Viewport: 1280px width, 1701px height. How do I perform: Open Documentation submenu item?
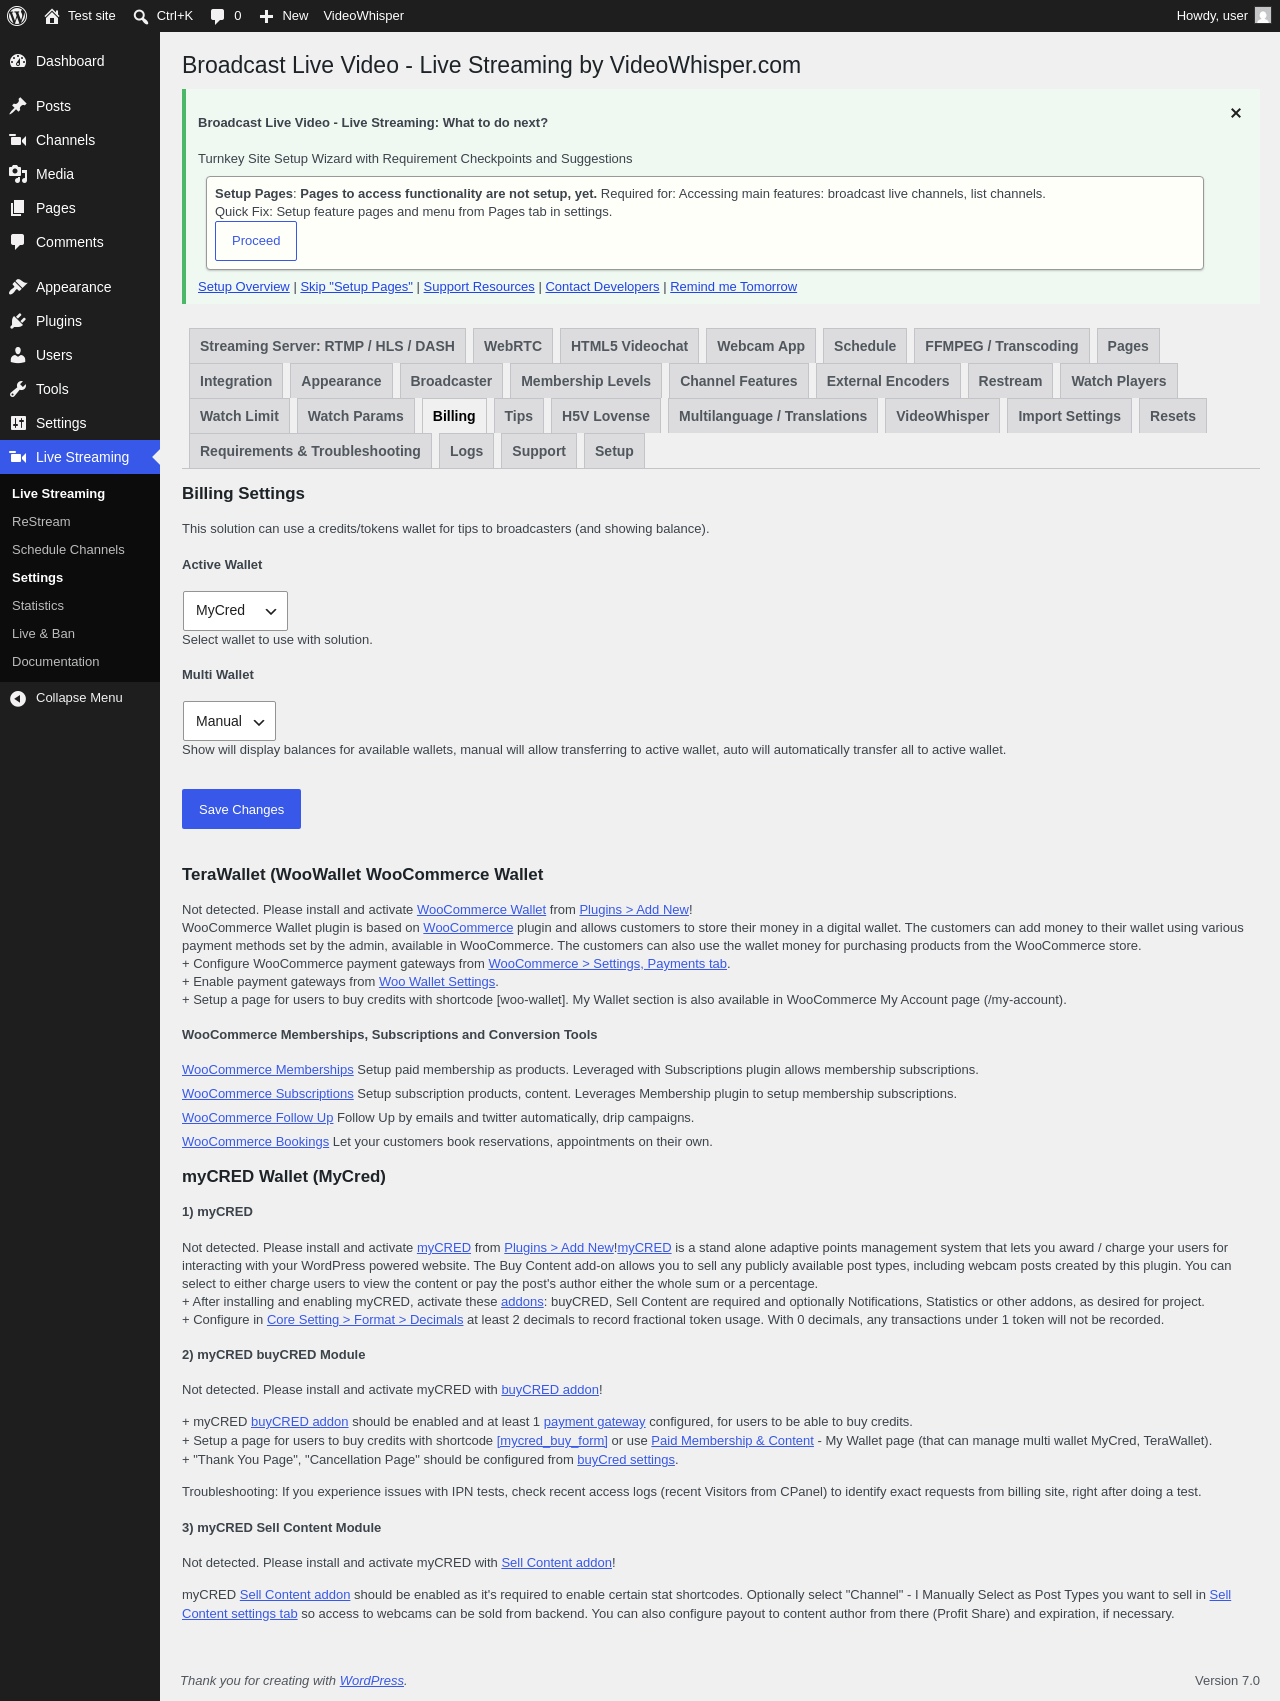56,662
